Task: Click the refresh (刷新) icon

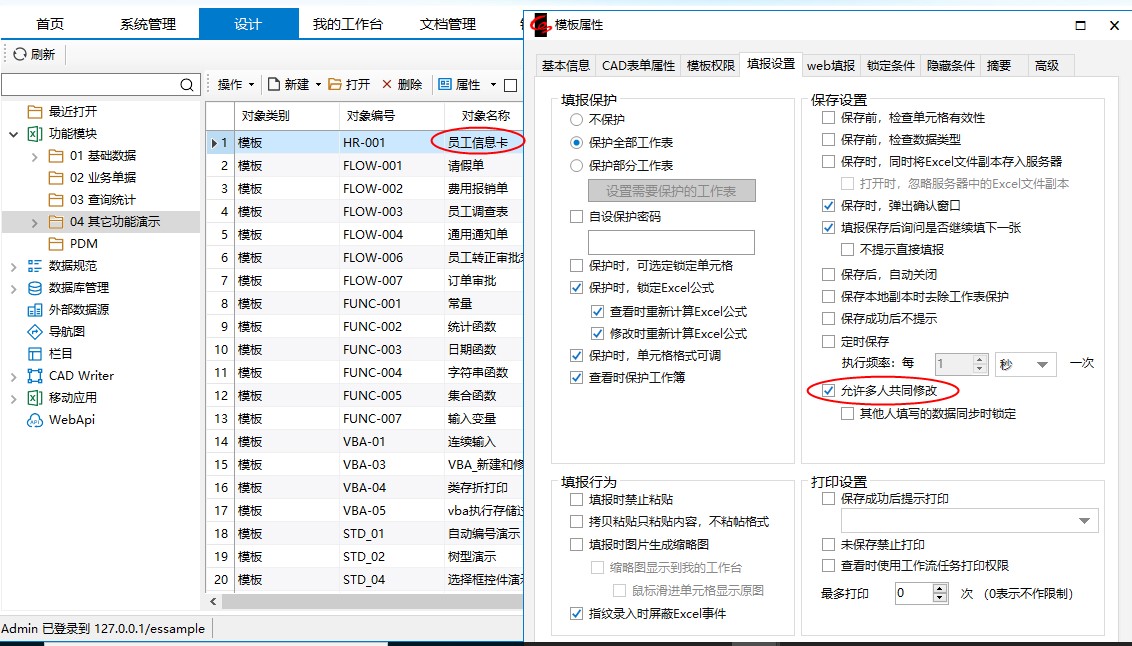Action: 19,55
